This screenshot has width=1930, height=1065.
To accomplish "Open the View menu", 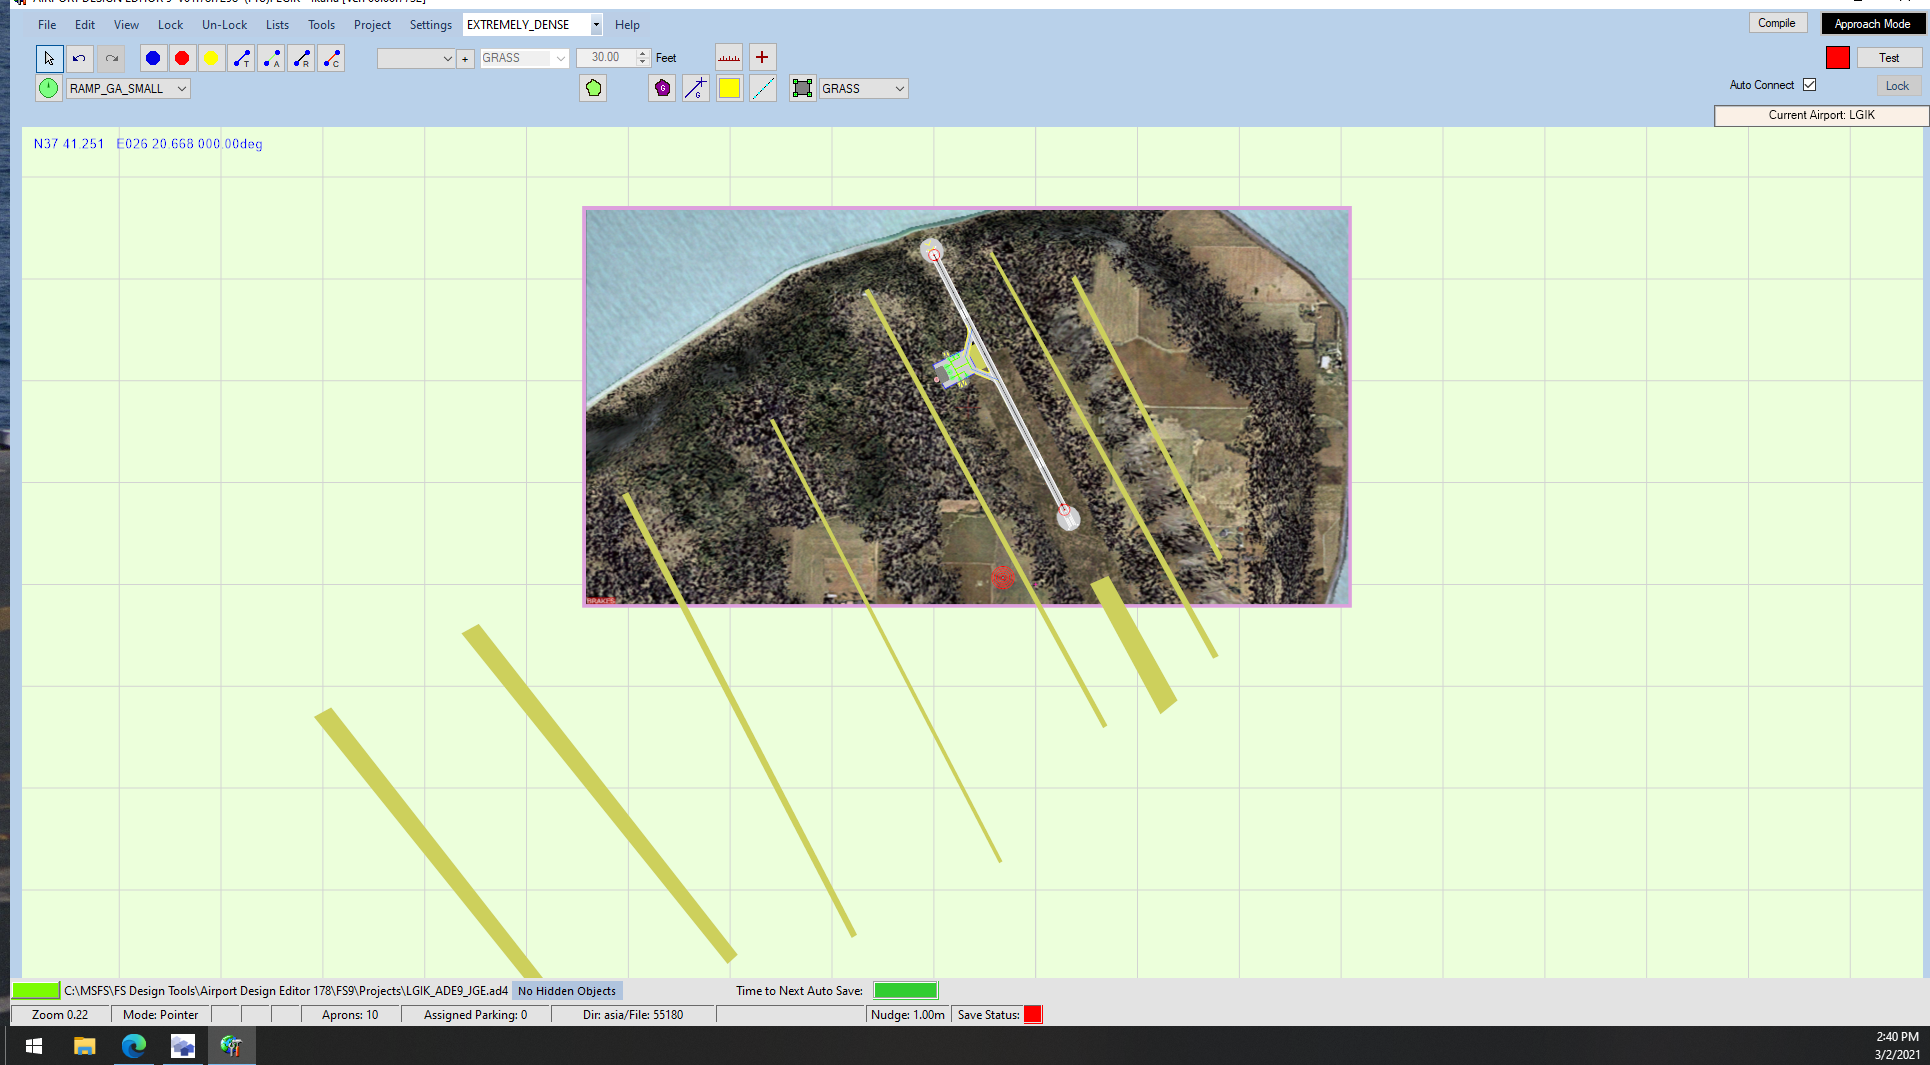I will pyautogui.click(x=126, y=25).
